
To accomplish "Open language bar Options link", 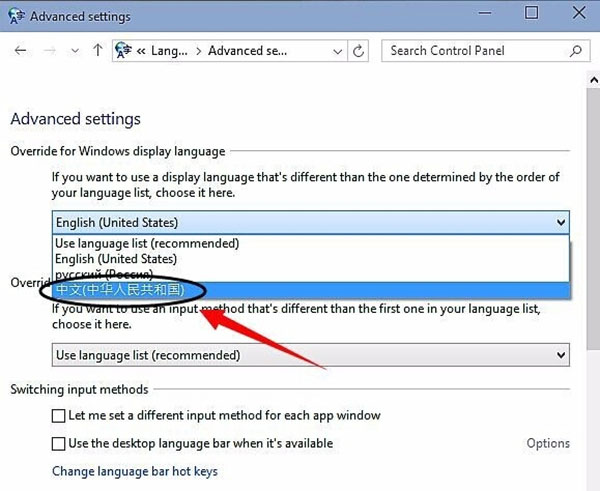I will pyautogui.click(x=548, y=443).
